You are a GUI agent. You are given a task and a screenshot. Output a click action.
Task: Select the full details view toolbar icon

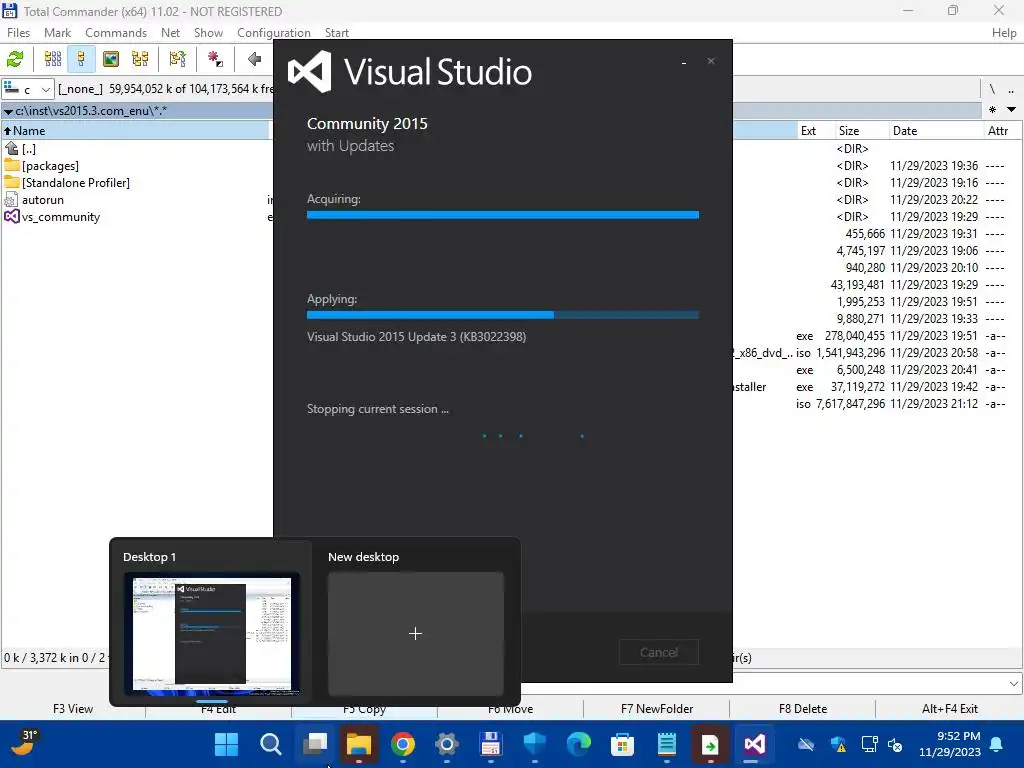coord(82,59)
